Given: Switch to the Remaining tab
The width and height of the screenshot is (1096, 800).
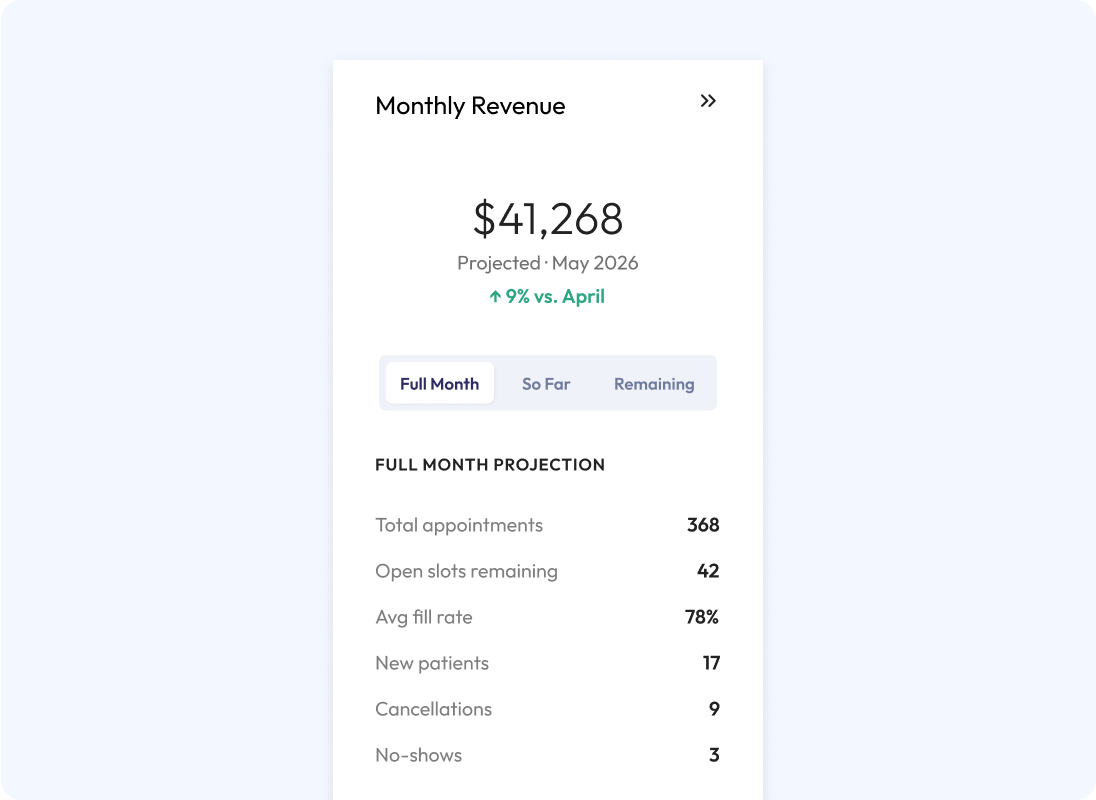Looking at the screenshot, I should 654,384.
